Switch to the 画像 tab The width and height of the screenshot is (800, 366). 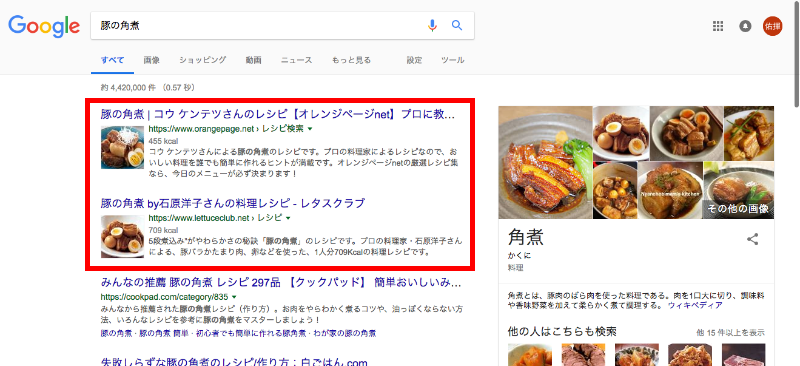pos(152,60)
